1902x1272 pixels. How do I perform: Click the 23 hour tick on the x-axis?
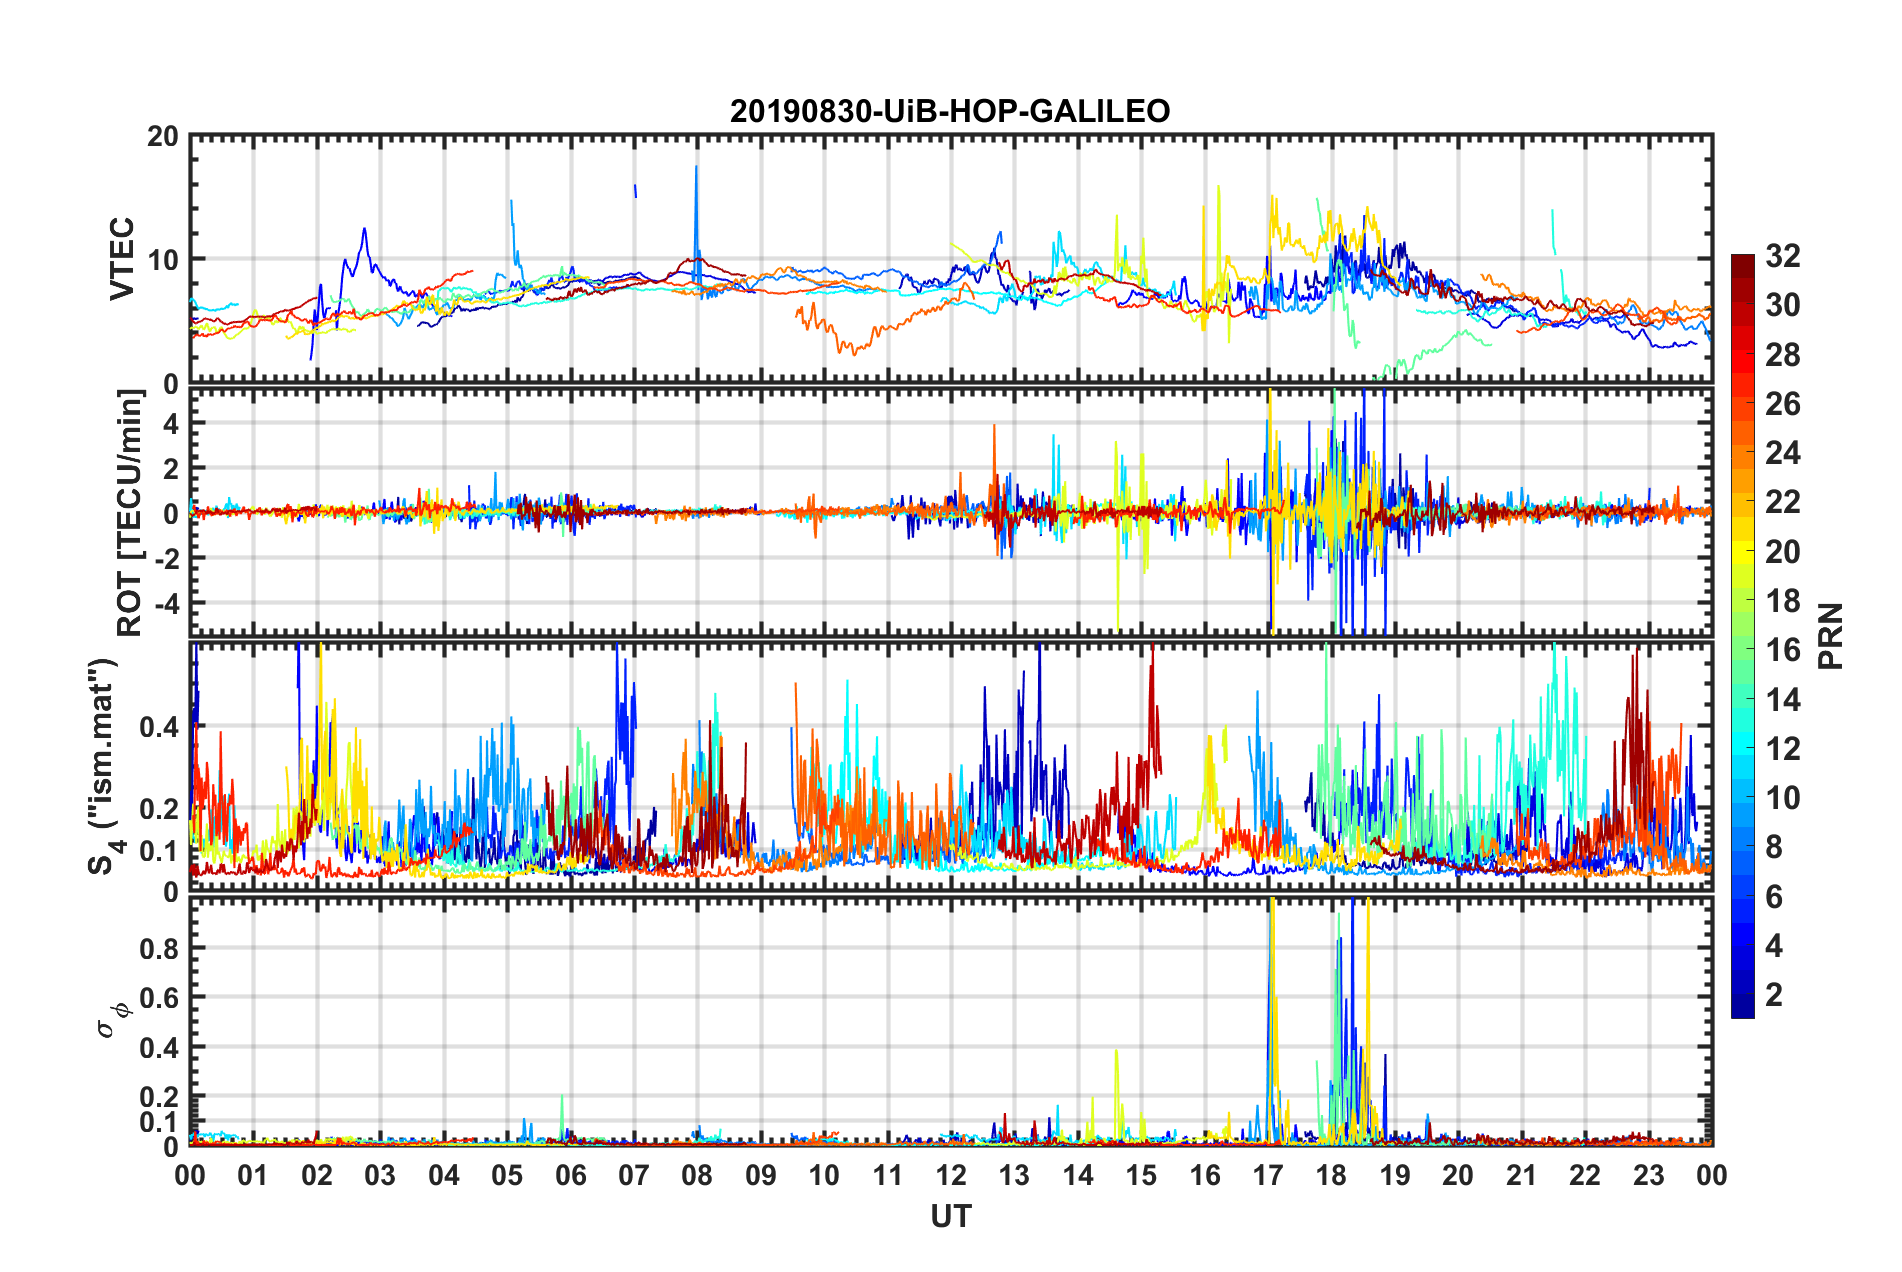tap(1648, 1175)
